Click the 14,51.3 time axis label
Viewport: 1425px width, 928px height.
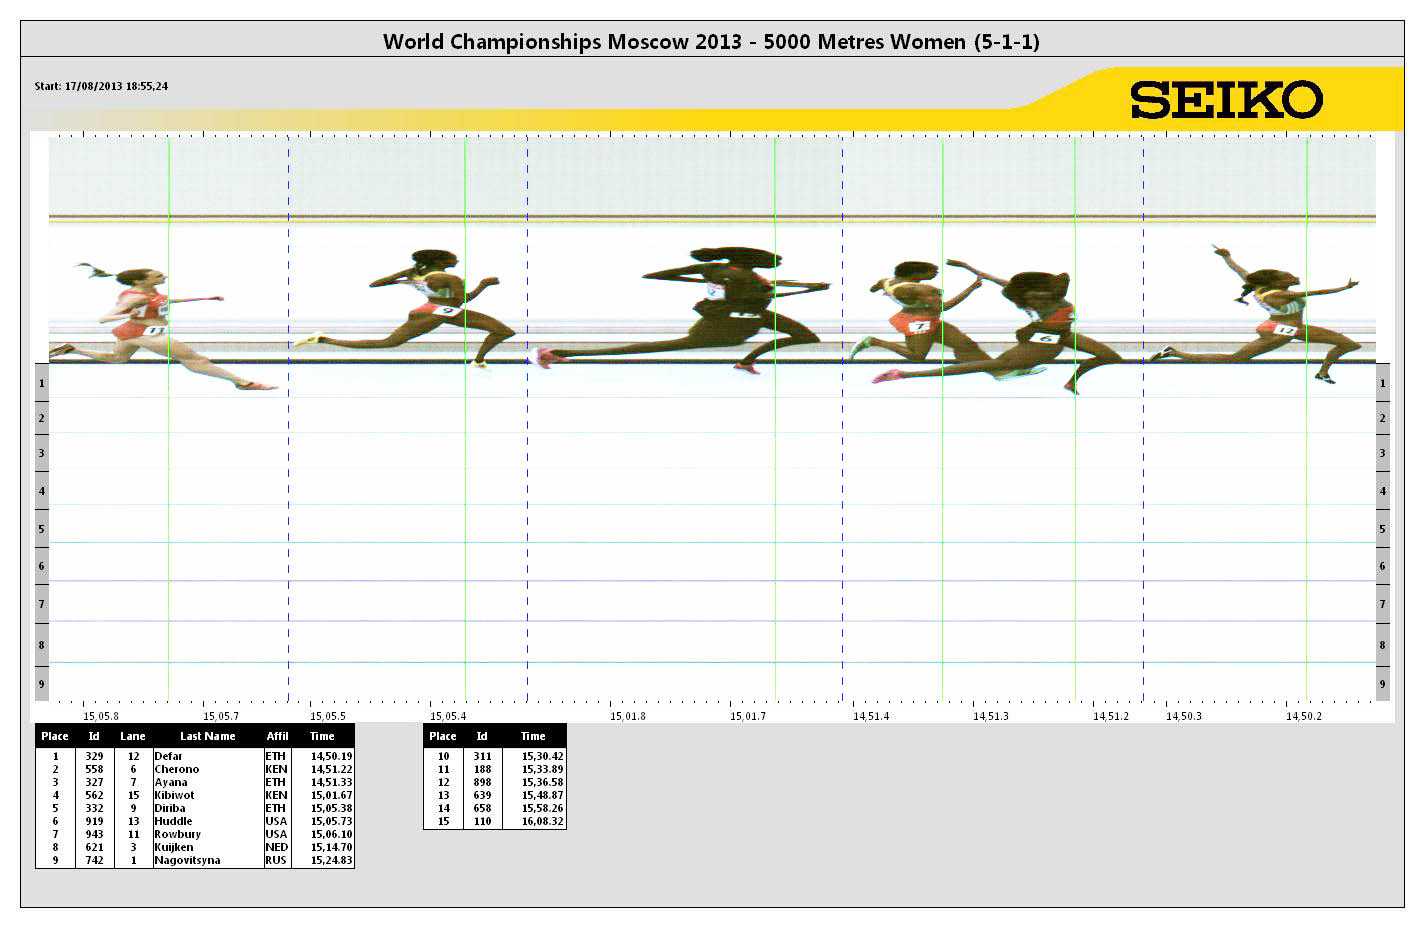point(990,716)
